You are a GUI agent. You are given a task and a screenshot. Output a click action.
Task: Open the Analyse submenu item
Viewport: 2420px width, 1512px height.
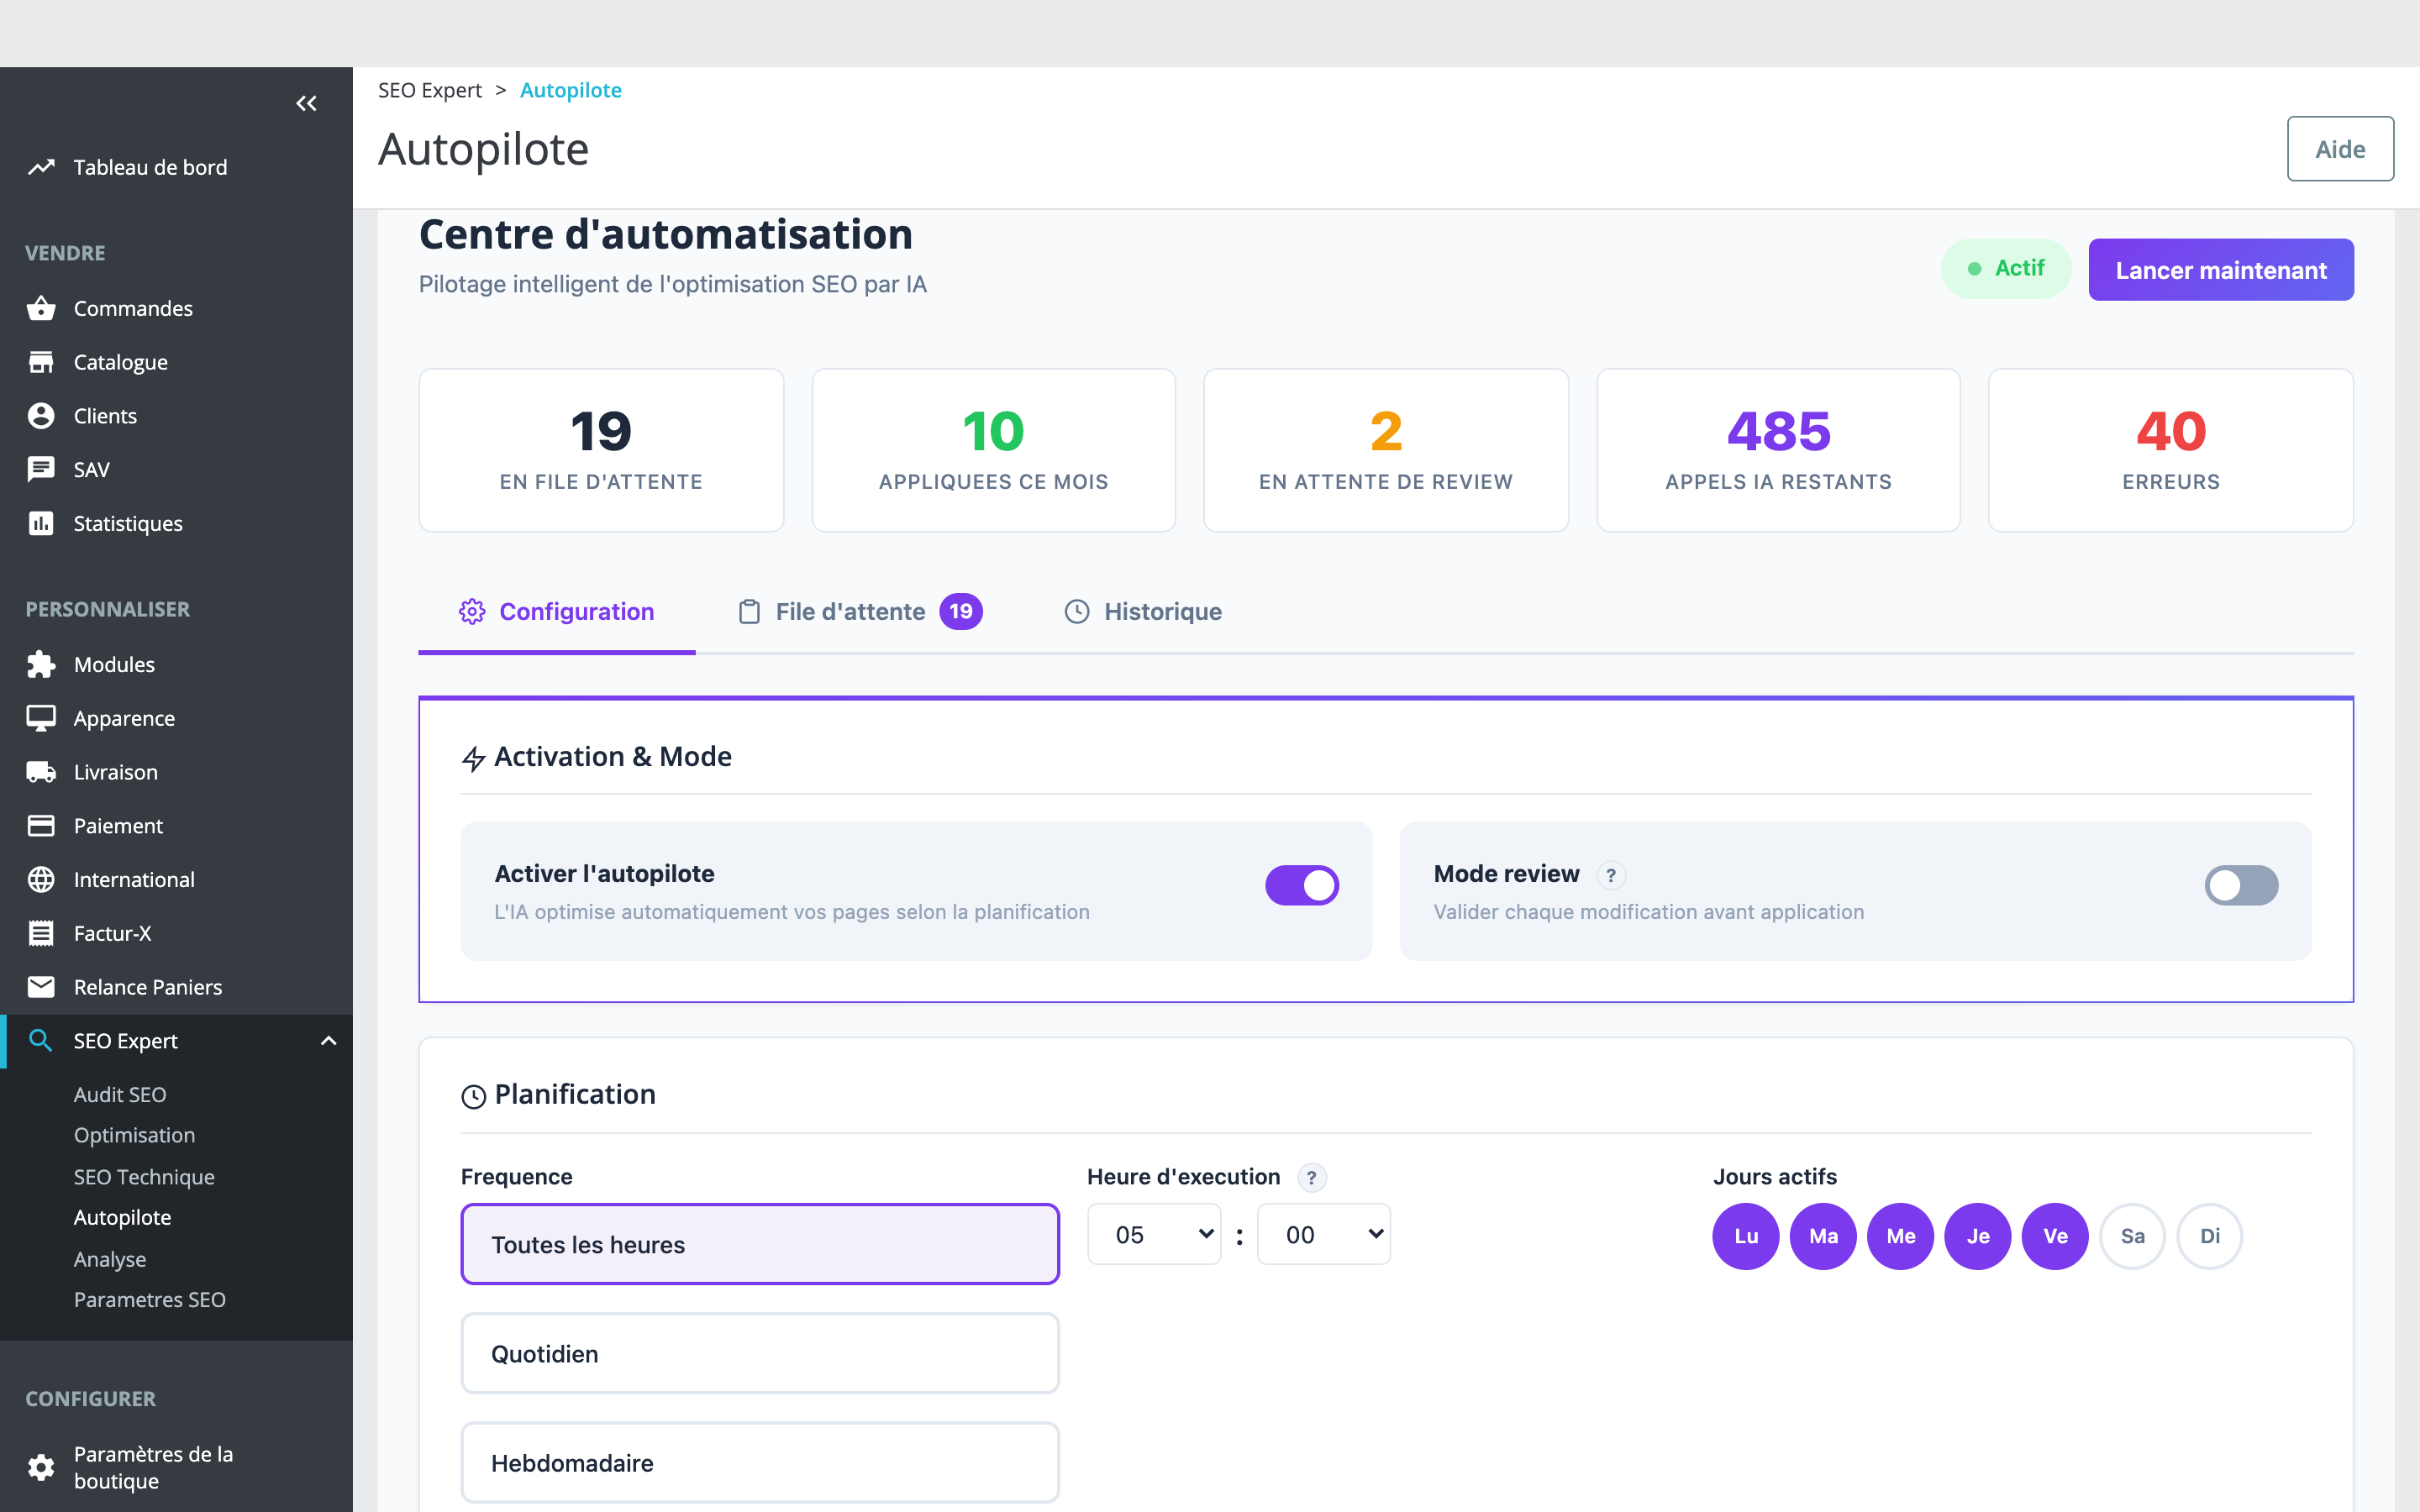click(x=110, y=1259)
